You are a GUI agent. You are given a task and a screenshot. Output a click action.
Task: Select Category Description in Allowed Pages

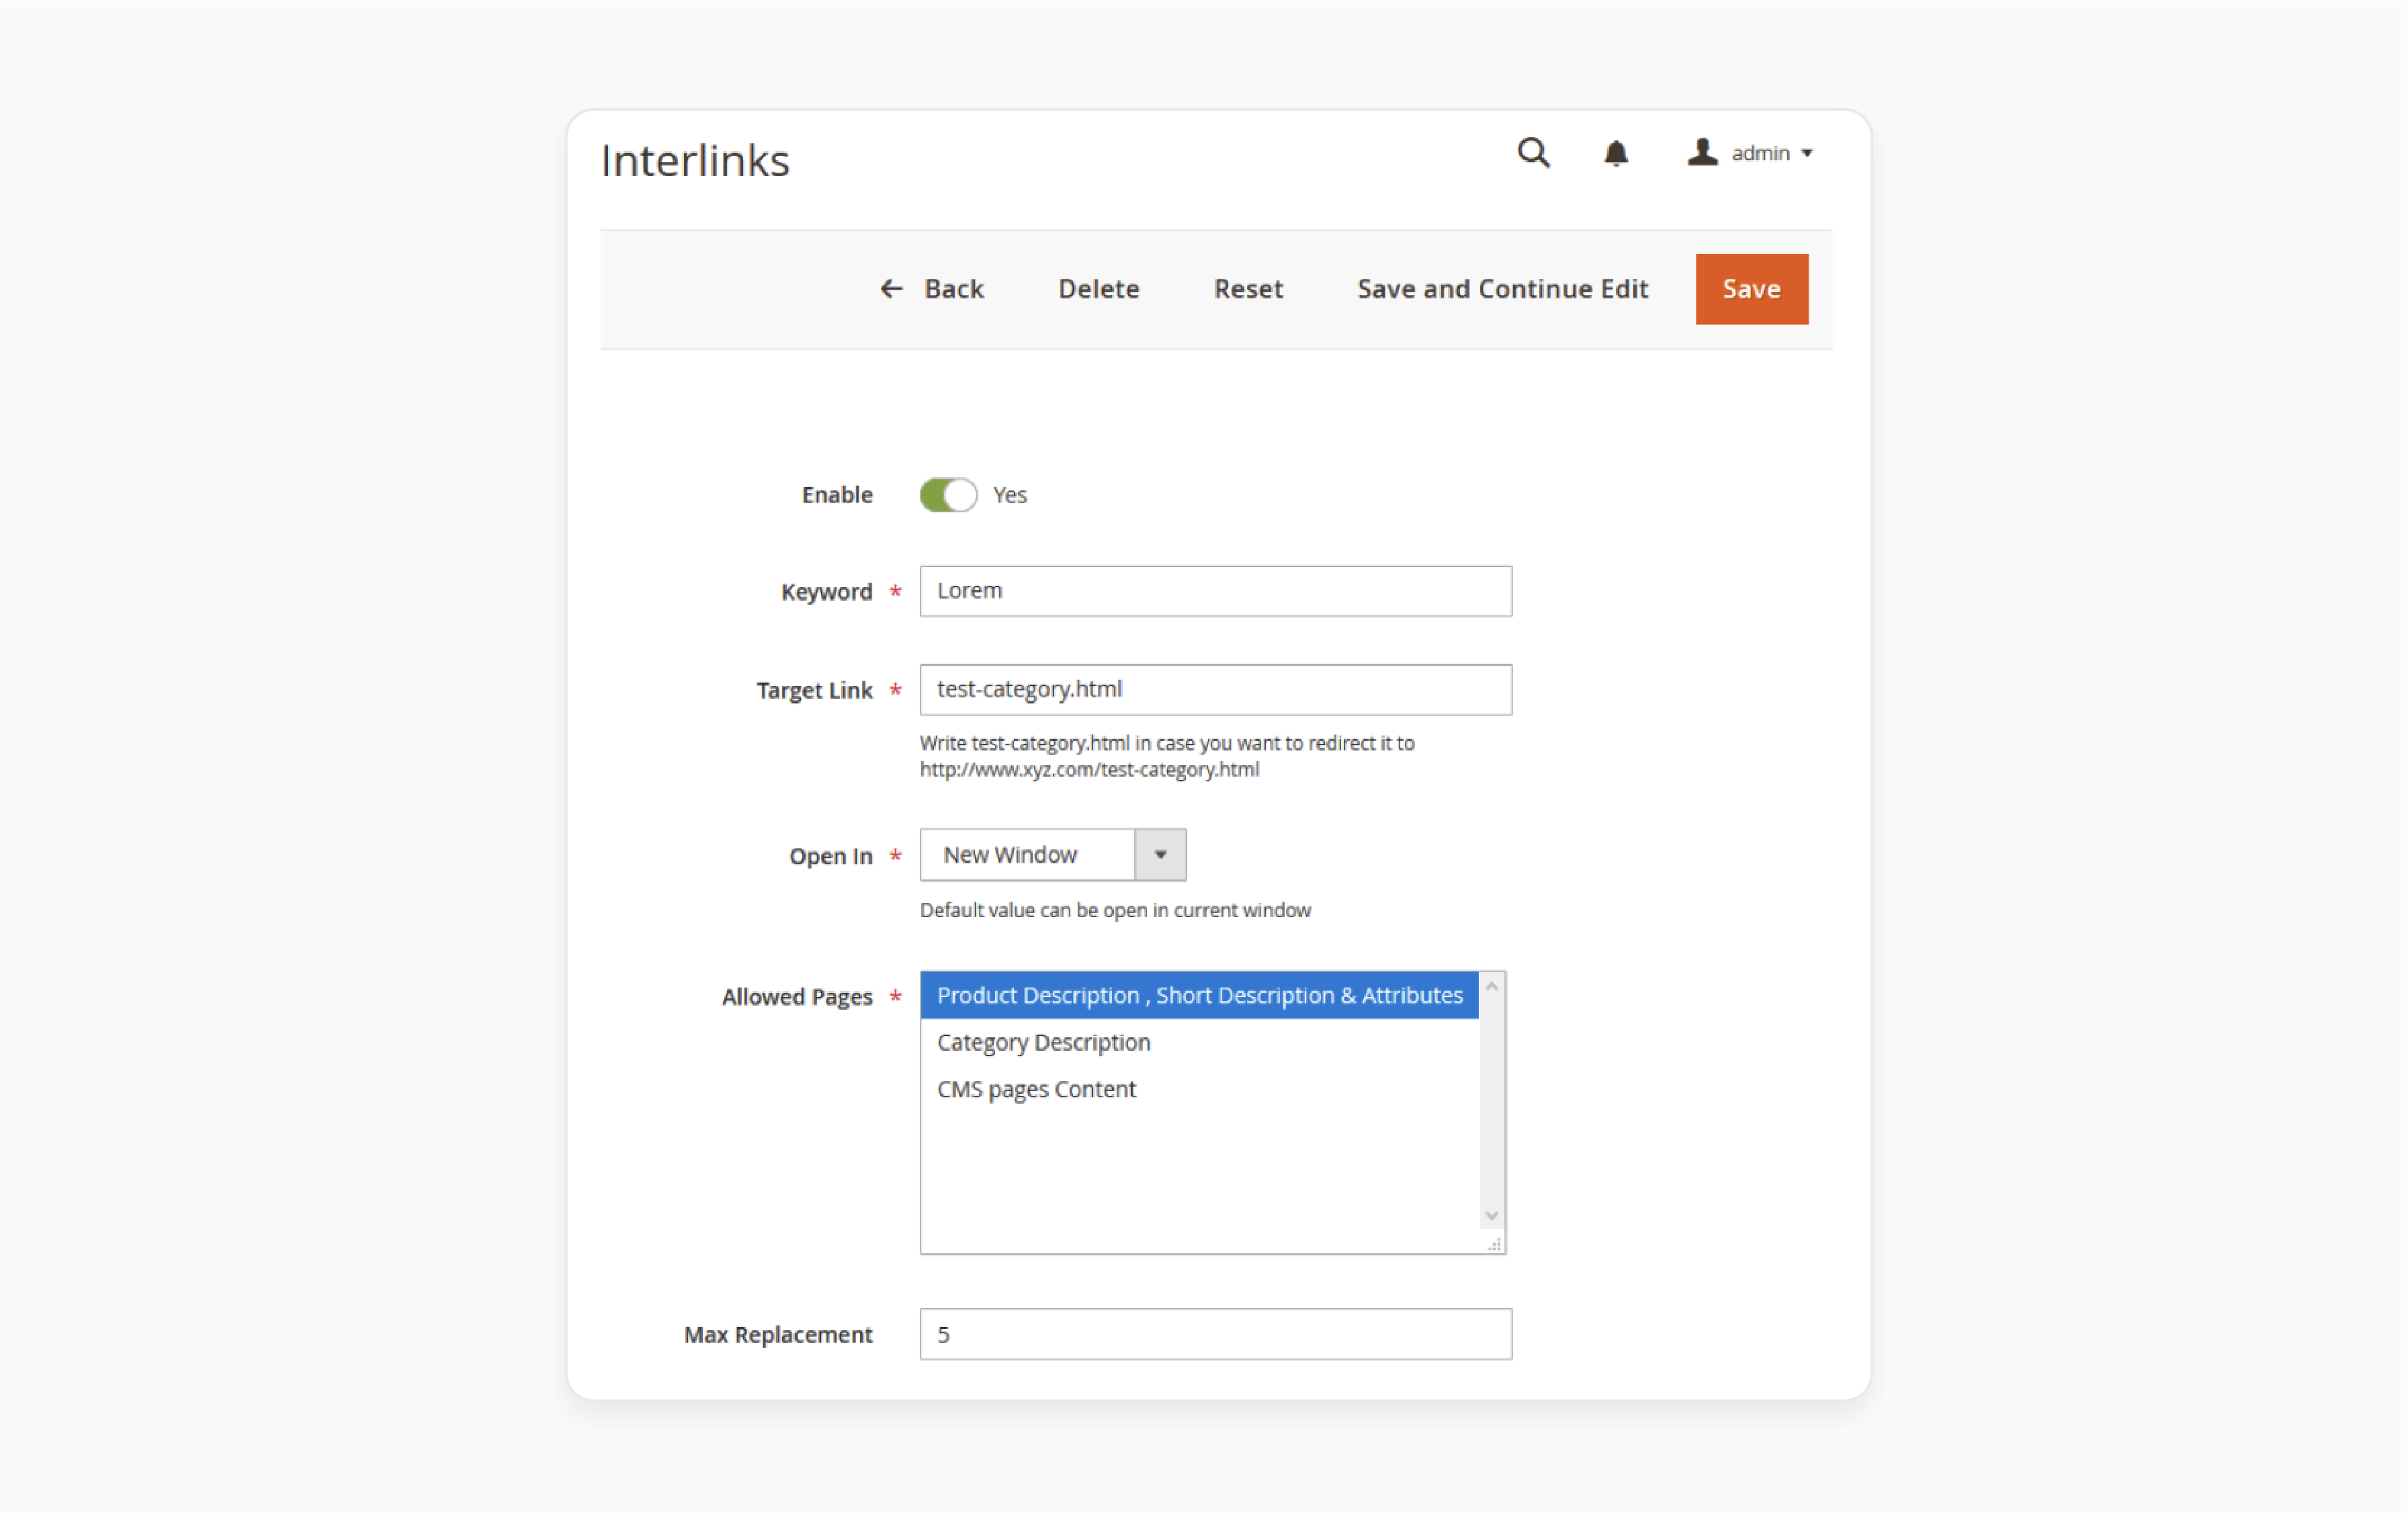click(1199, 1042)
